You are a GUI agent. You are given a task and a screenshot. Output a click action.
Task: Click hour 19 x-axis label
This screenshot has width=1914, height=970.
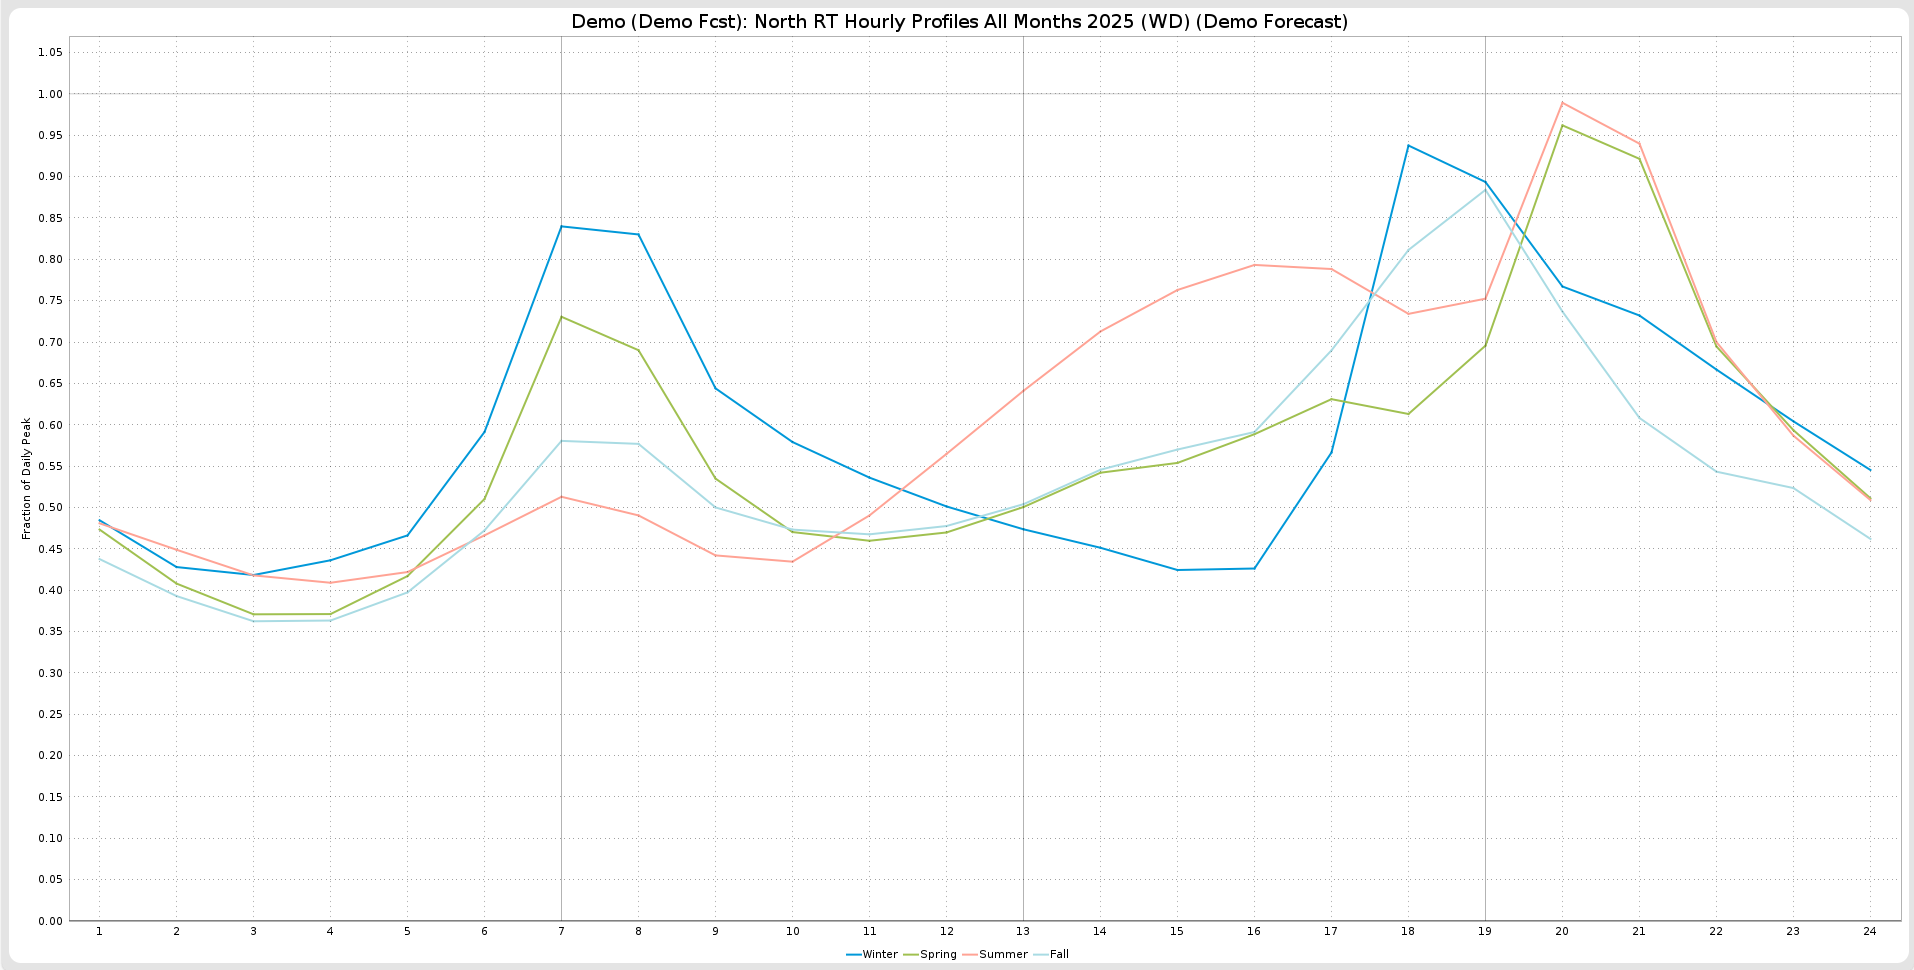1485,931
